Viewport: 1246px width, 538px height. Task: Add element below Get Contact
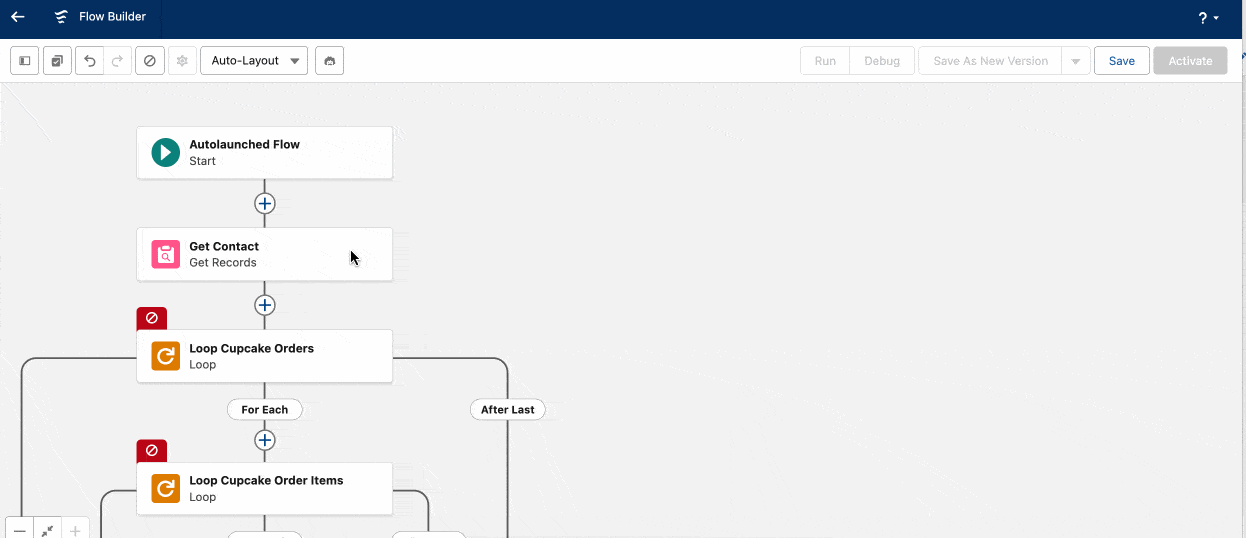(x=264, y=305)
